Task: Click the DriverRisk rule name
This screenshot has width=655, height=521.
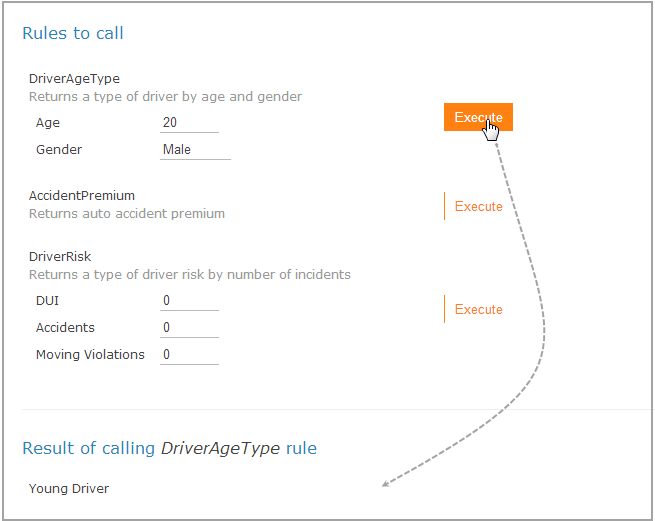Action: coord(60,256)
